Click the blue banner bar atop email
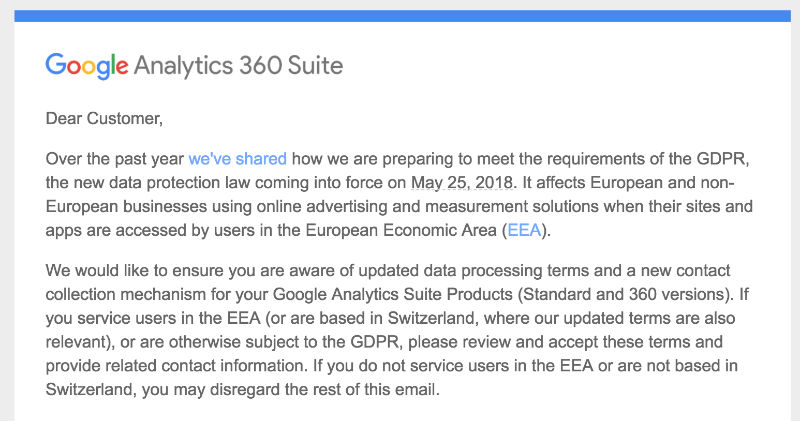The height and width of the screenshot is (421, 800). pyautogui.click(x=403, y=16)
